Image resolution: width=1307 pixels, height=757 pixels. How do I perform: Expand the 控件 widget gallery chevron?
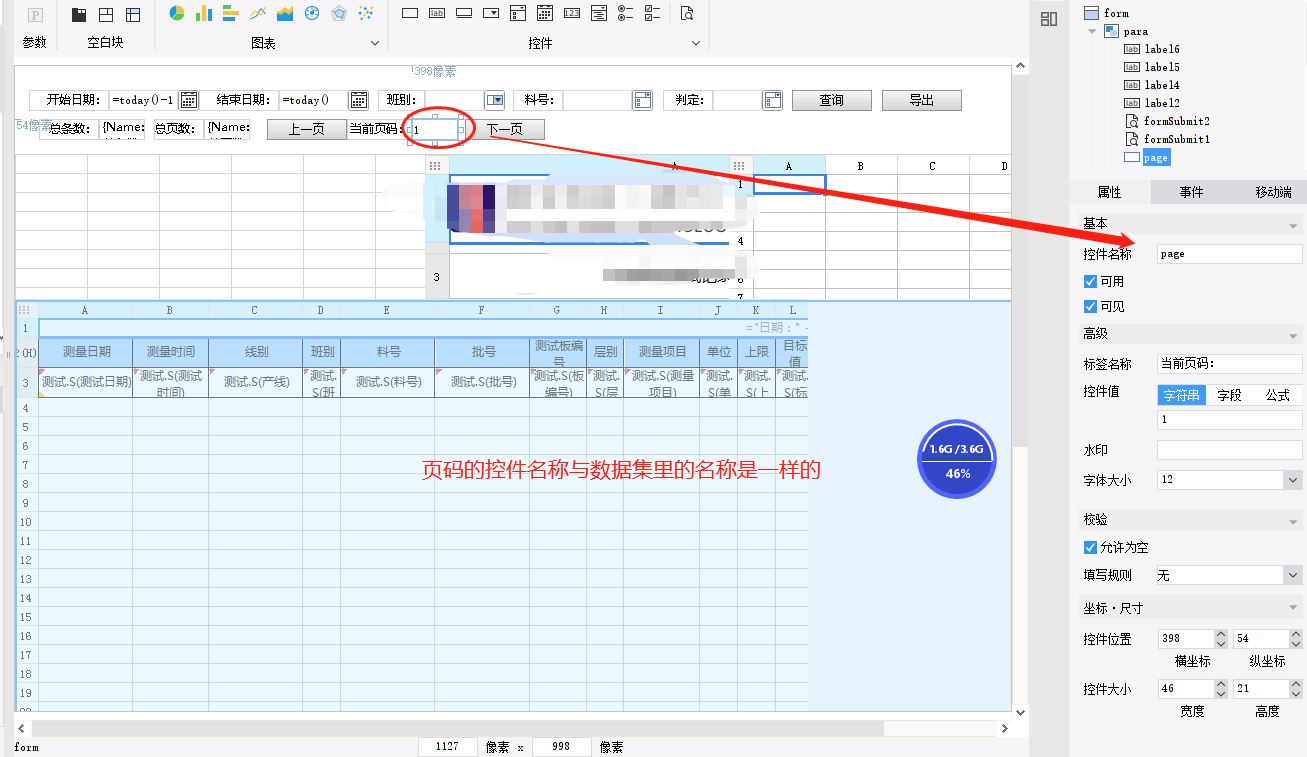(695, 43)
